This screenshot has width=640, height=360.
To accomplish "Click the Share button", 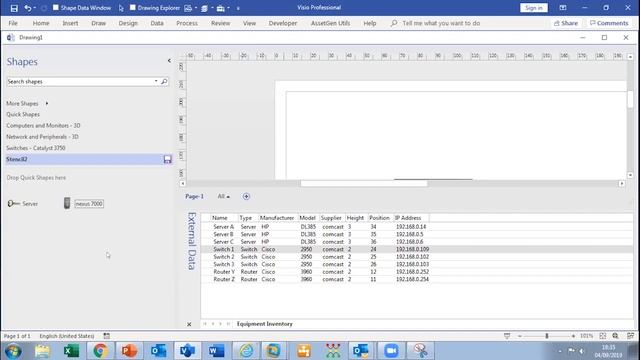I will [x=566, y=23].
